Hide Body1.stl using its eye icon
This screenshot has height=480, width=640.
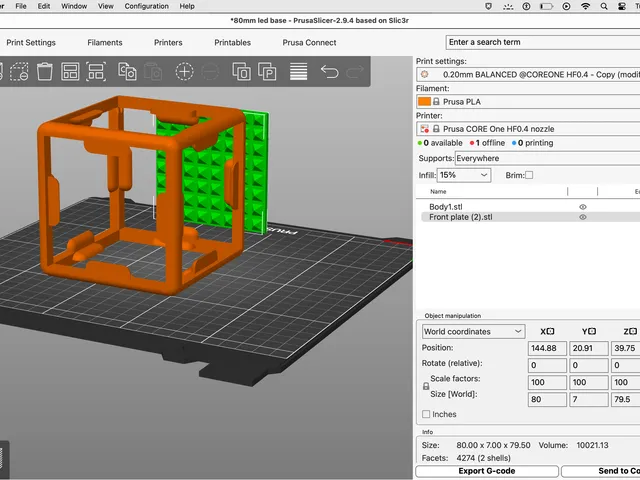click(582, 207)
